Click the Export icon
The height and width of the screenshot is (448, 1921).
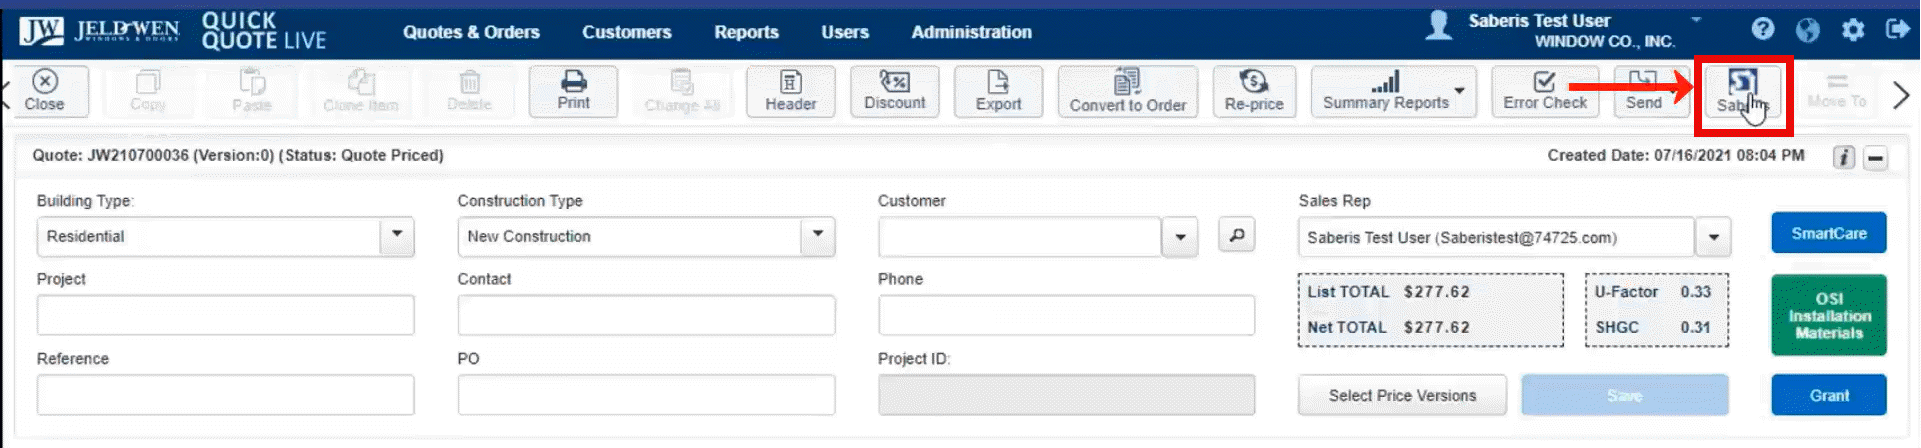998,91
